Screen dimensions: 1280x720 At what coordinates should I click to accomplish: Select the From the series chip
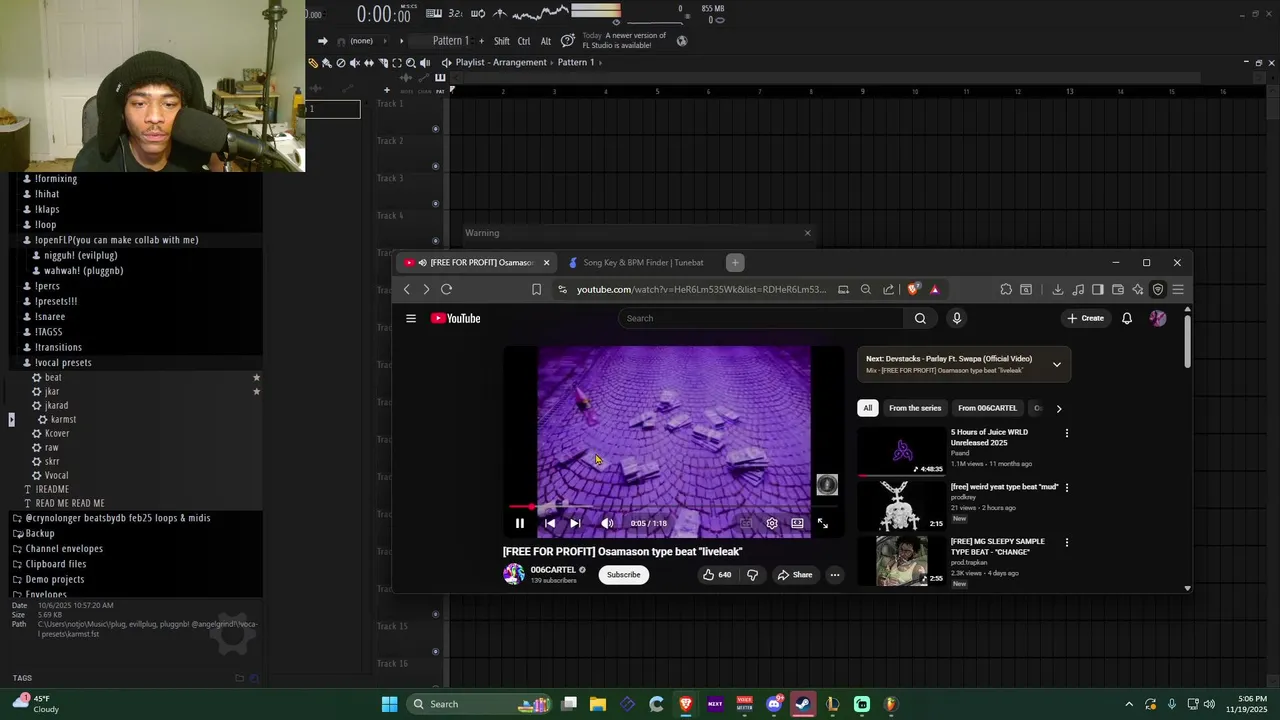pos(915,408)
